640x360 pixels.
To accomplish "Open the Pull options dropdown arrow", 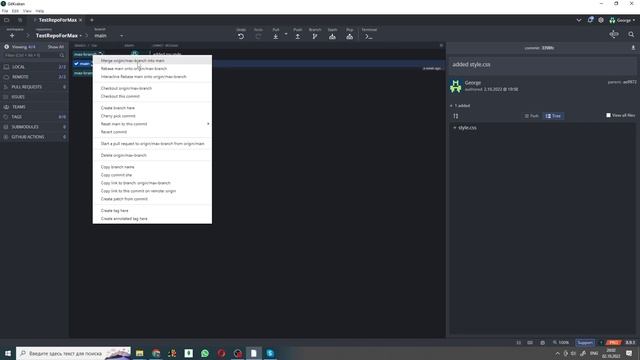I will click(x=286, y=34).
